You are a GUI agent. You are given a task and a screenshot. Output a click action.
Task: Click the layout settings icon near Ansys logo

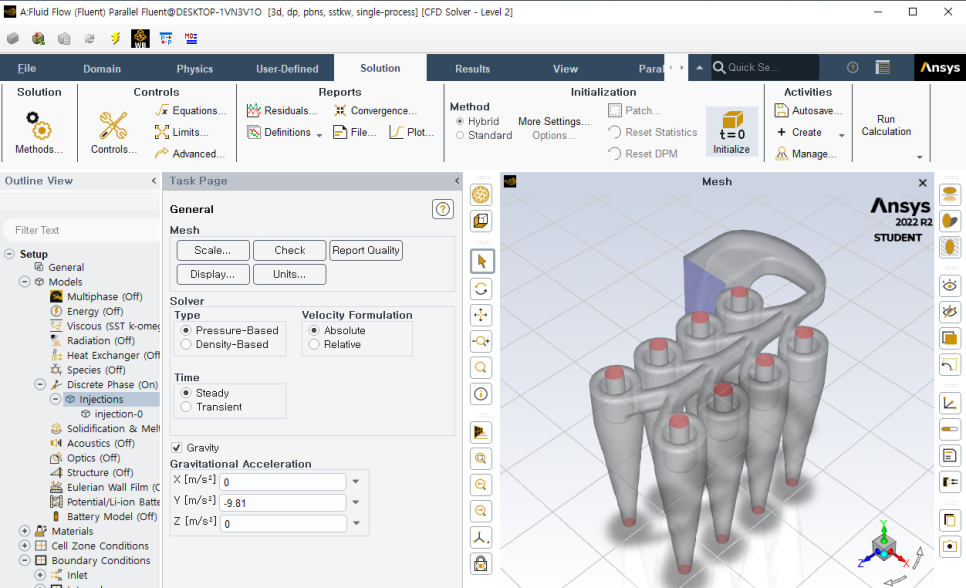click(x=883, y=68)
